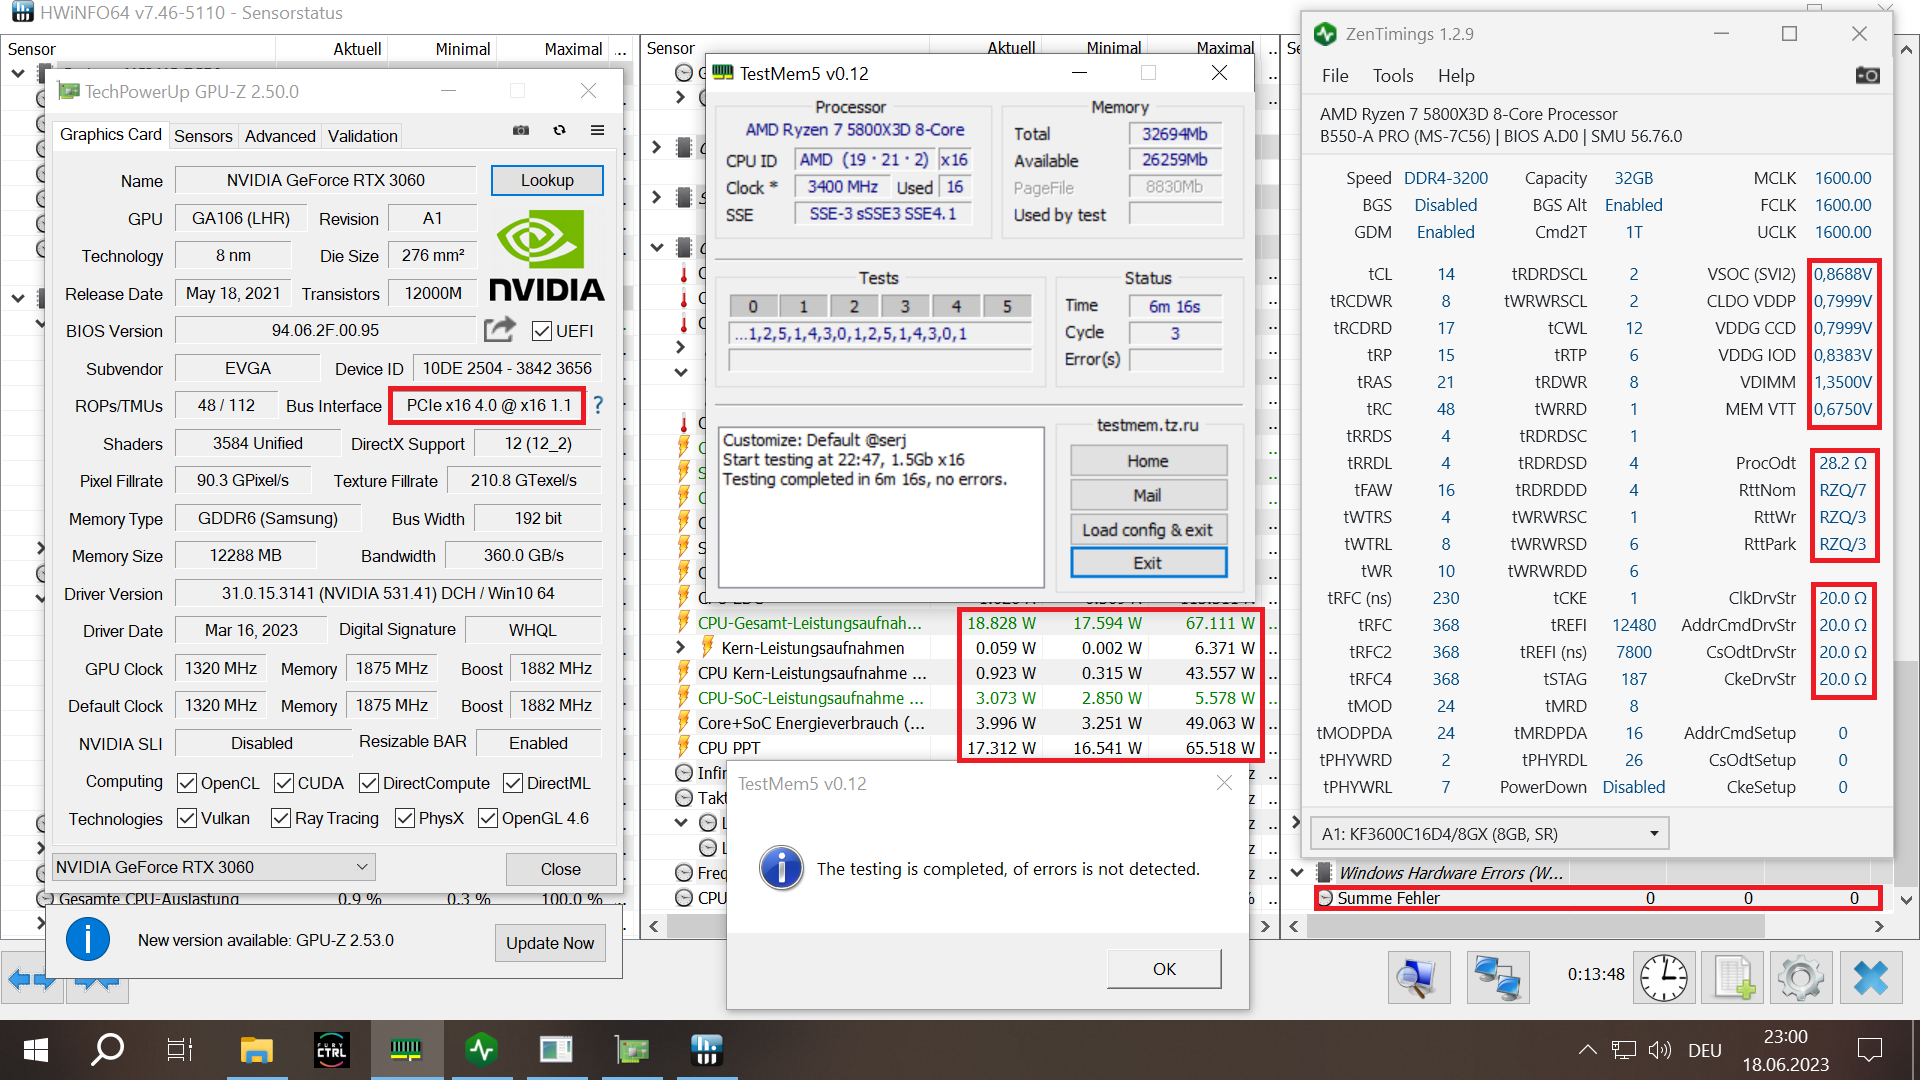The image size is (1920, 1080).
Task: Open FURY CTRL from taskbar
Action: pyautogui.click(x=331, y=1050)
